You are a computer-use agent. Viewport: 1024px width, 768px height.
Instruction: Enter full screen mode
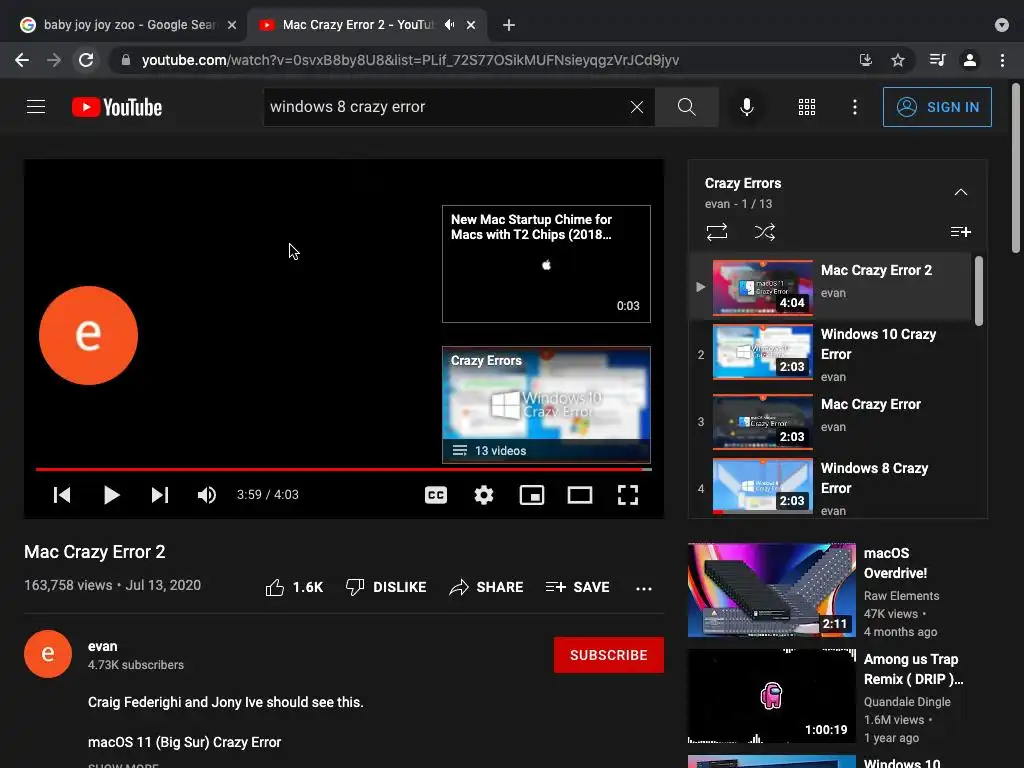tap(628, 495)
